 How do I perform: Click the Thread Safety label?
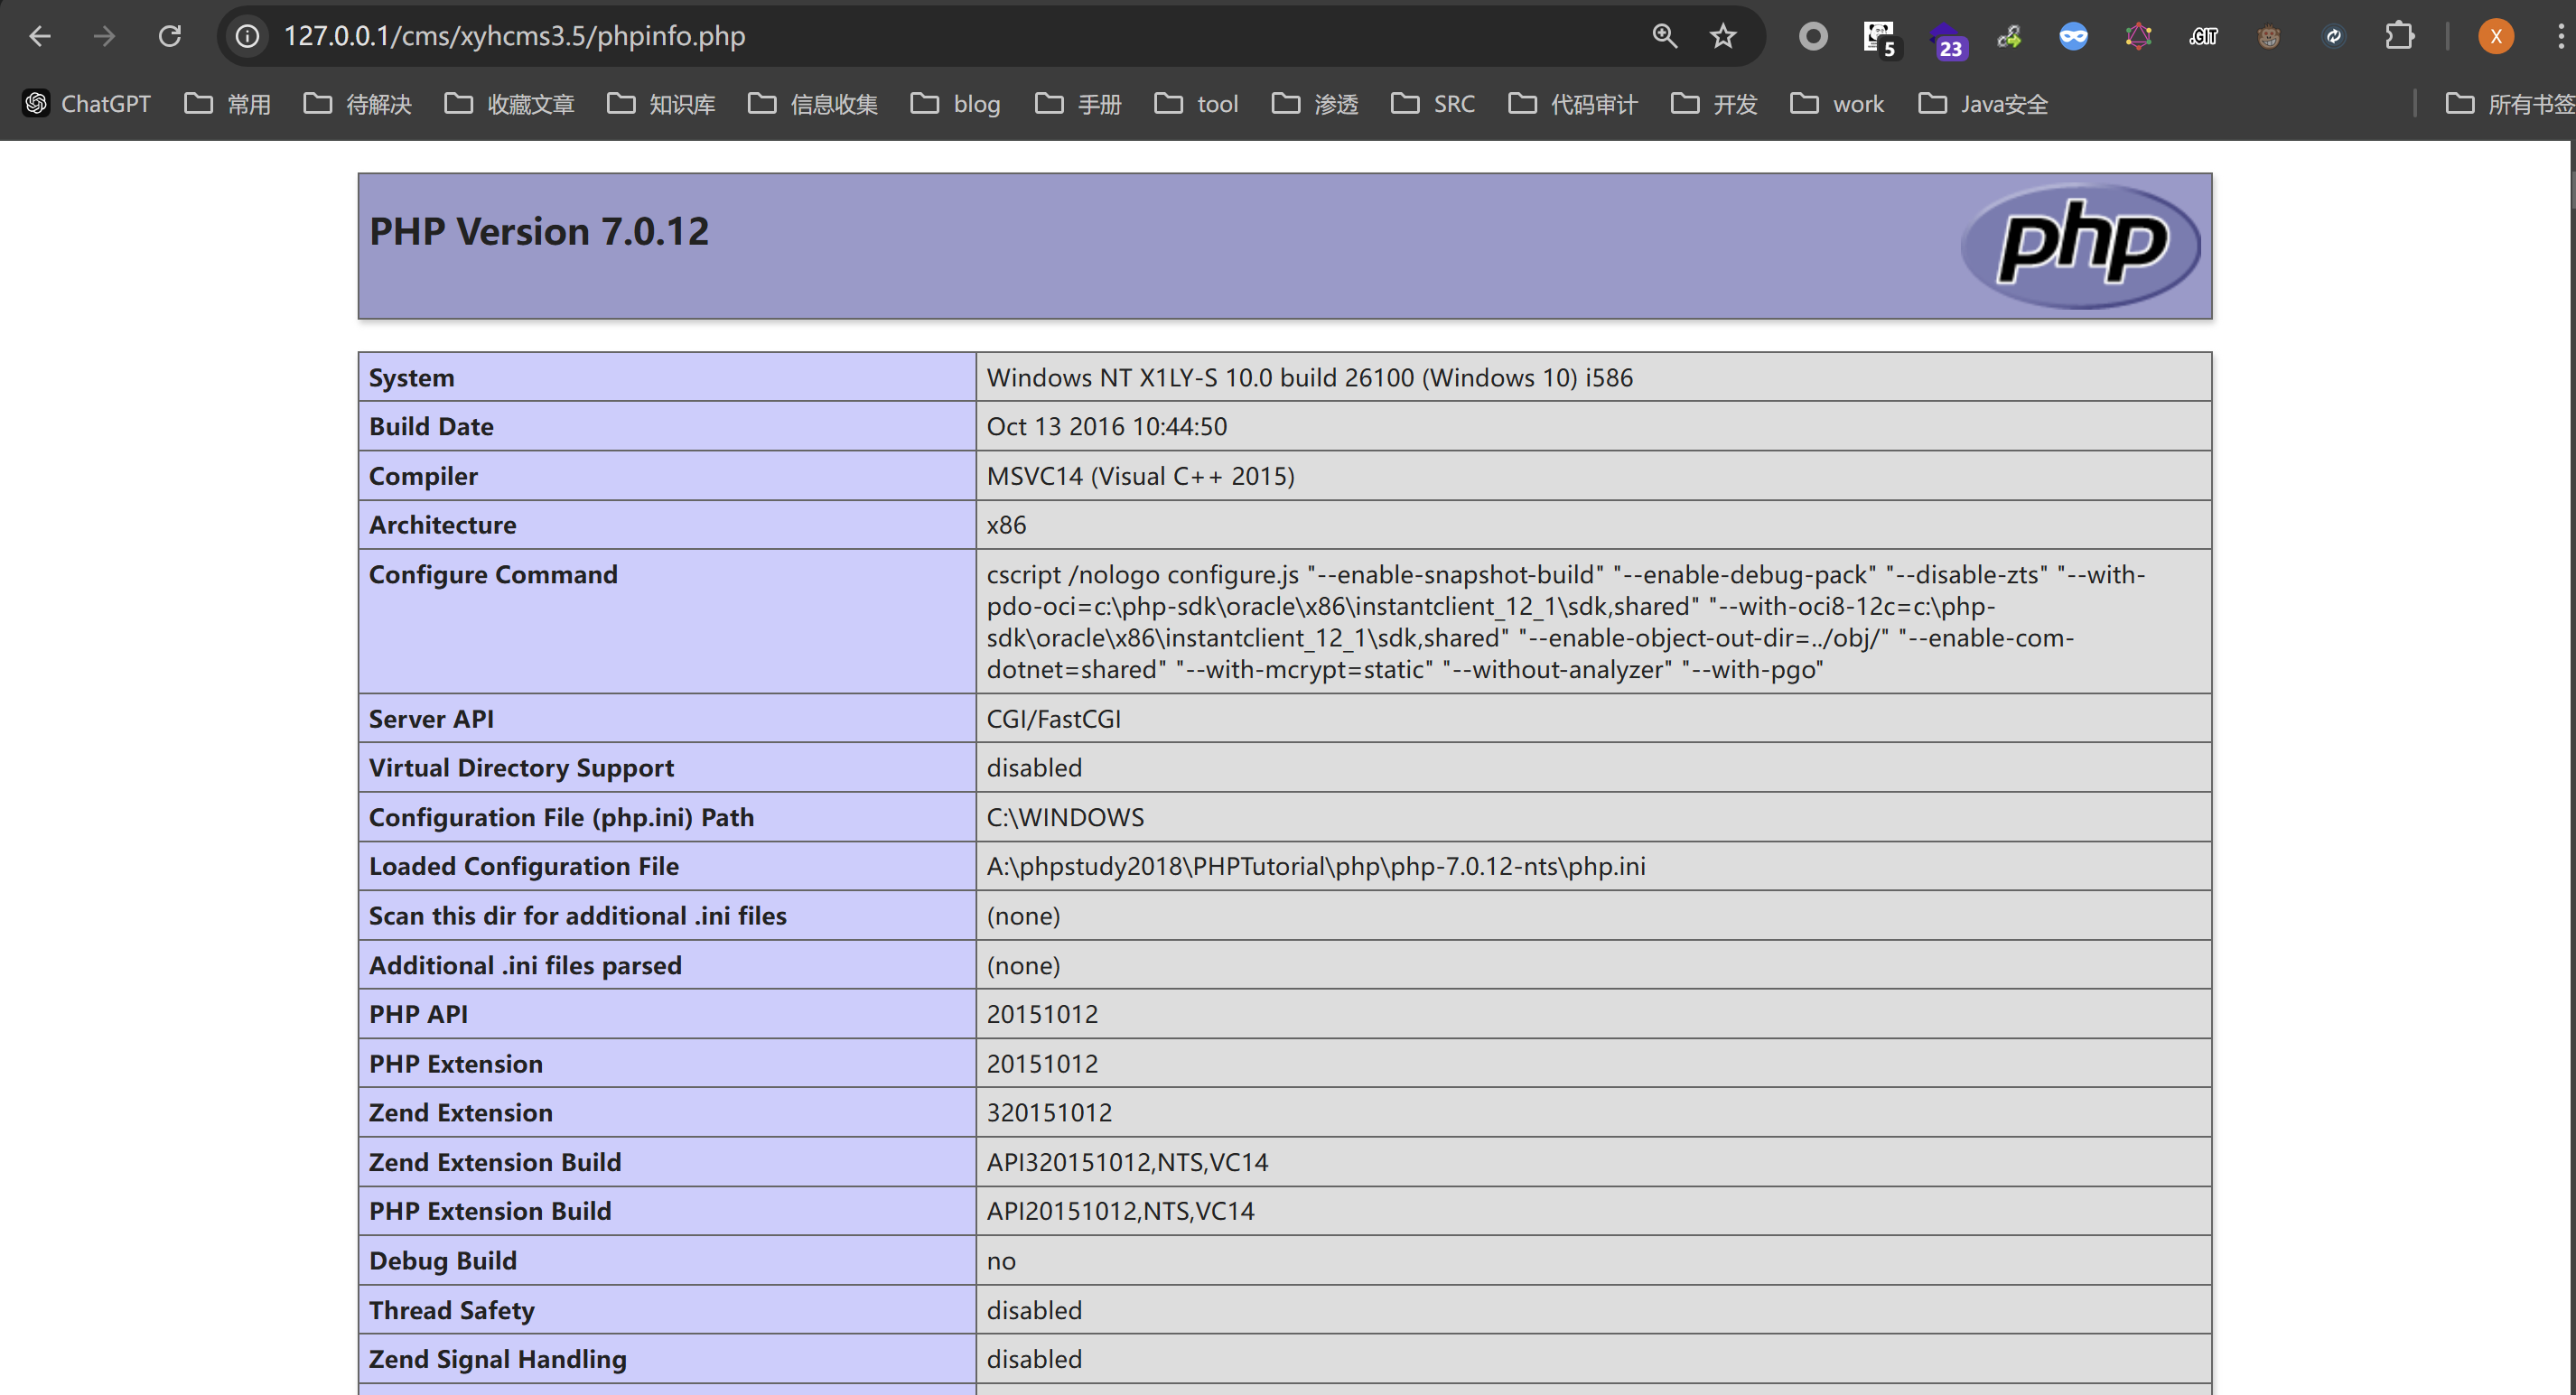point(452,1310)
